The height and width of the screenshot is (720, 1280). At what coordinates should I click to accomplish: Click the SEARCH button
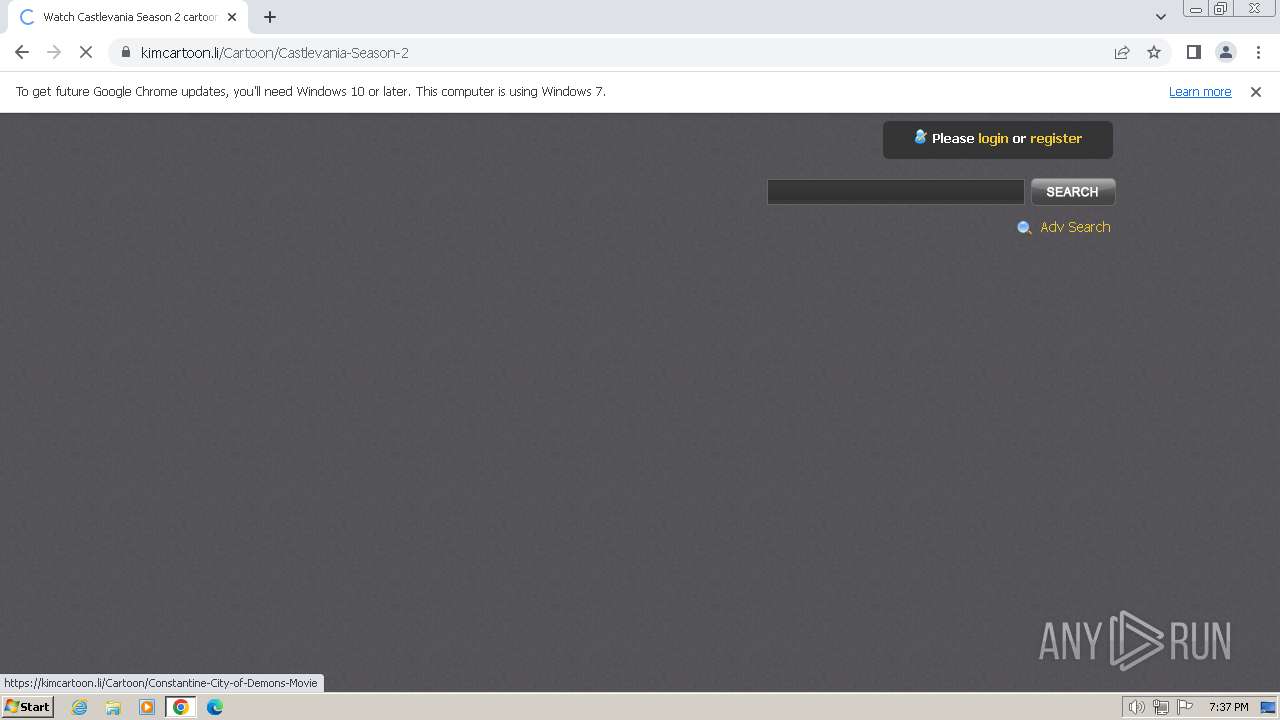(1072, 192)
